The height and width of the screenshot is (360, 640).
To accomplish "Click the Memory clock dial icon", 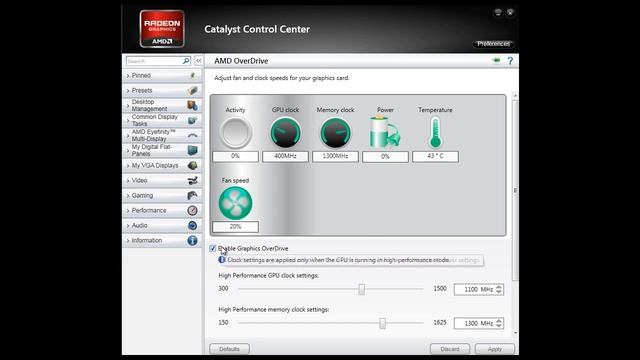I will [x=335, y=133].
